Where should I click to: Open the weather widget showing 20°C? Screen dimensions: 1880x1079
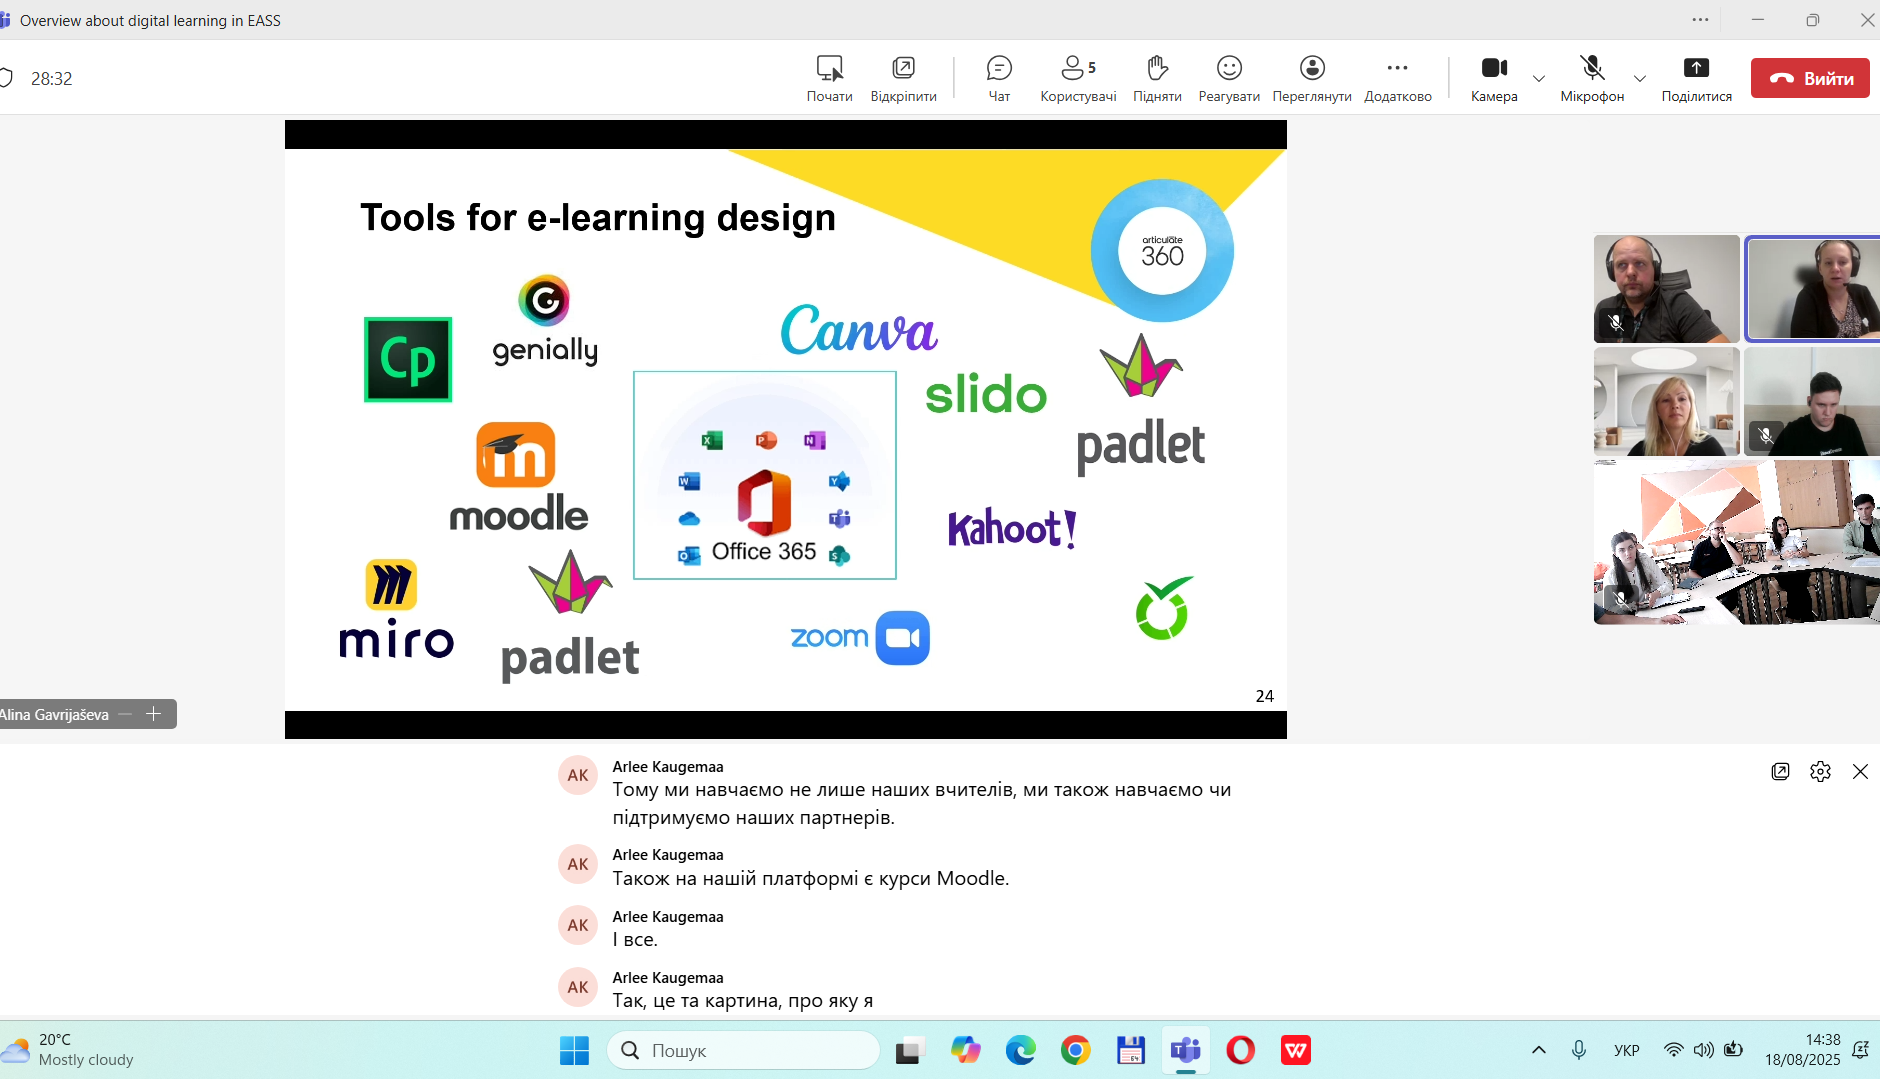[x=68, y=1050]
